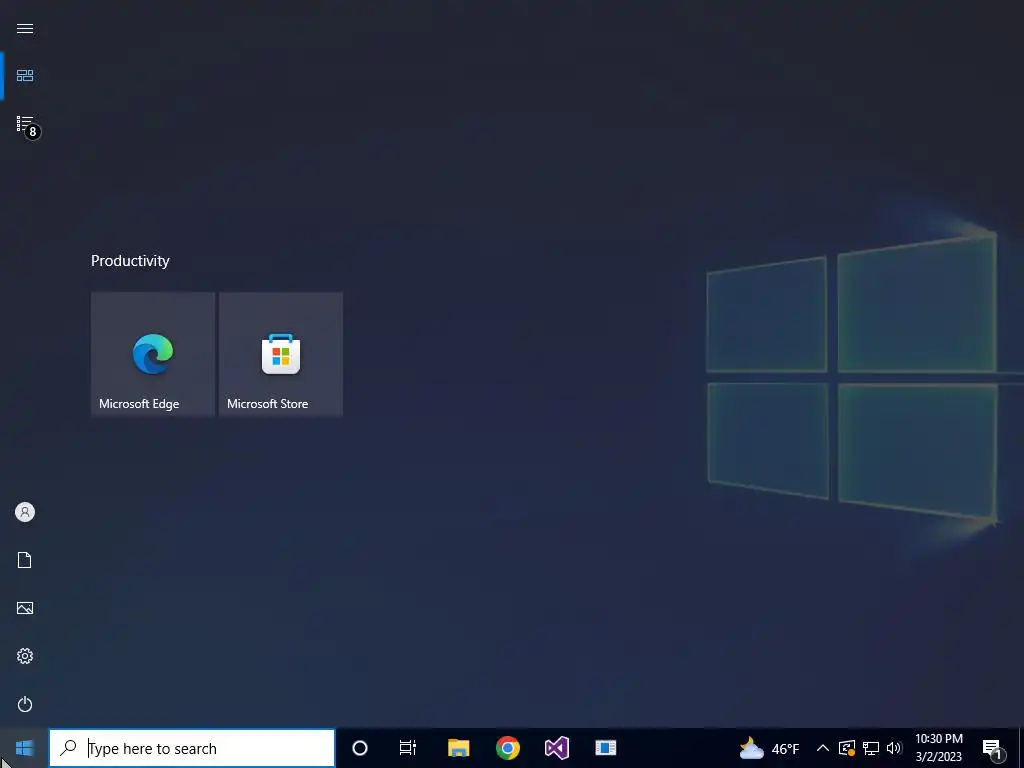Open Cortana circle icon on taskbar

(x=360, y=748)
